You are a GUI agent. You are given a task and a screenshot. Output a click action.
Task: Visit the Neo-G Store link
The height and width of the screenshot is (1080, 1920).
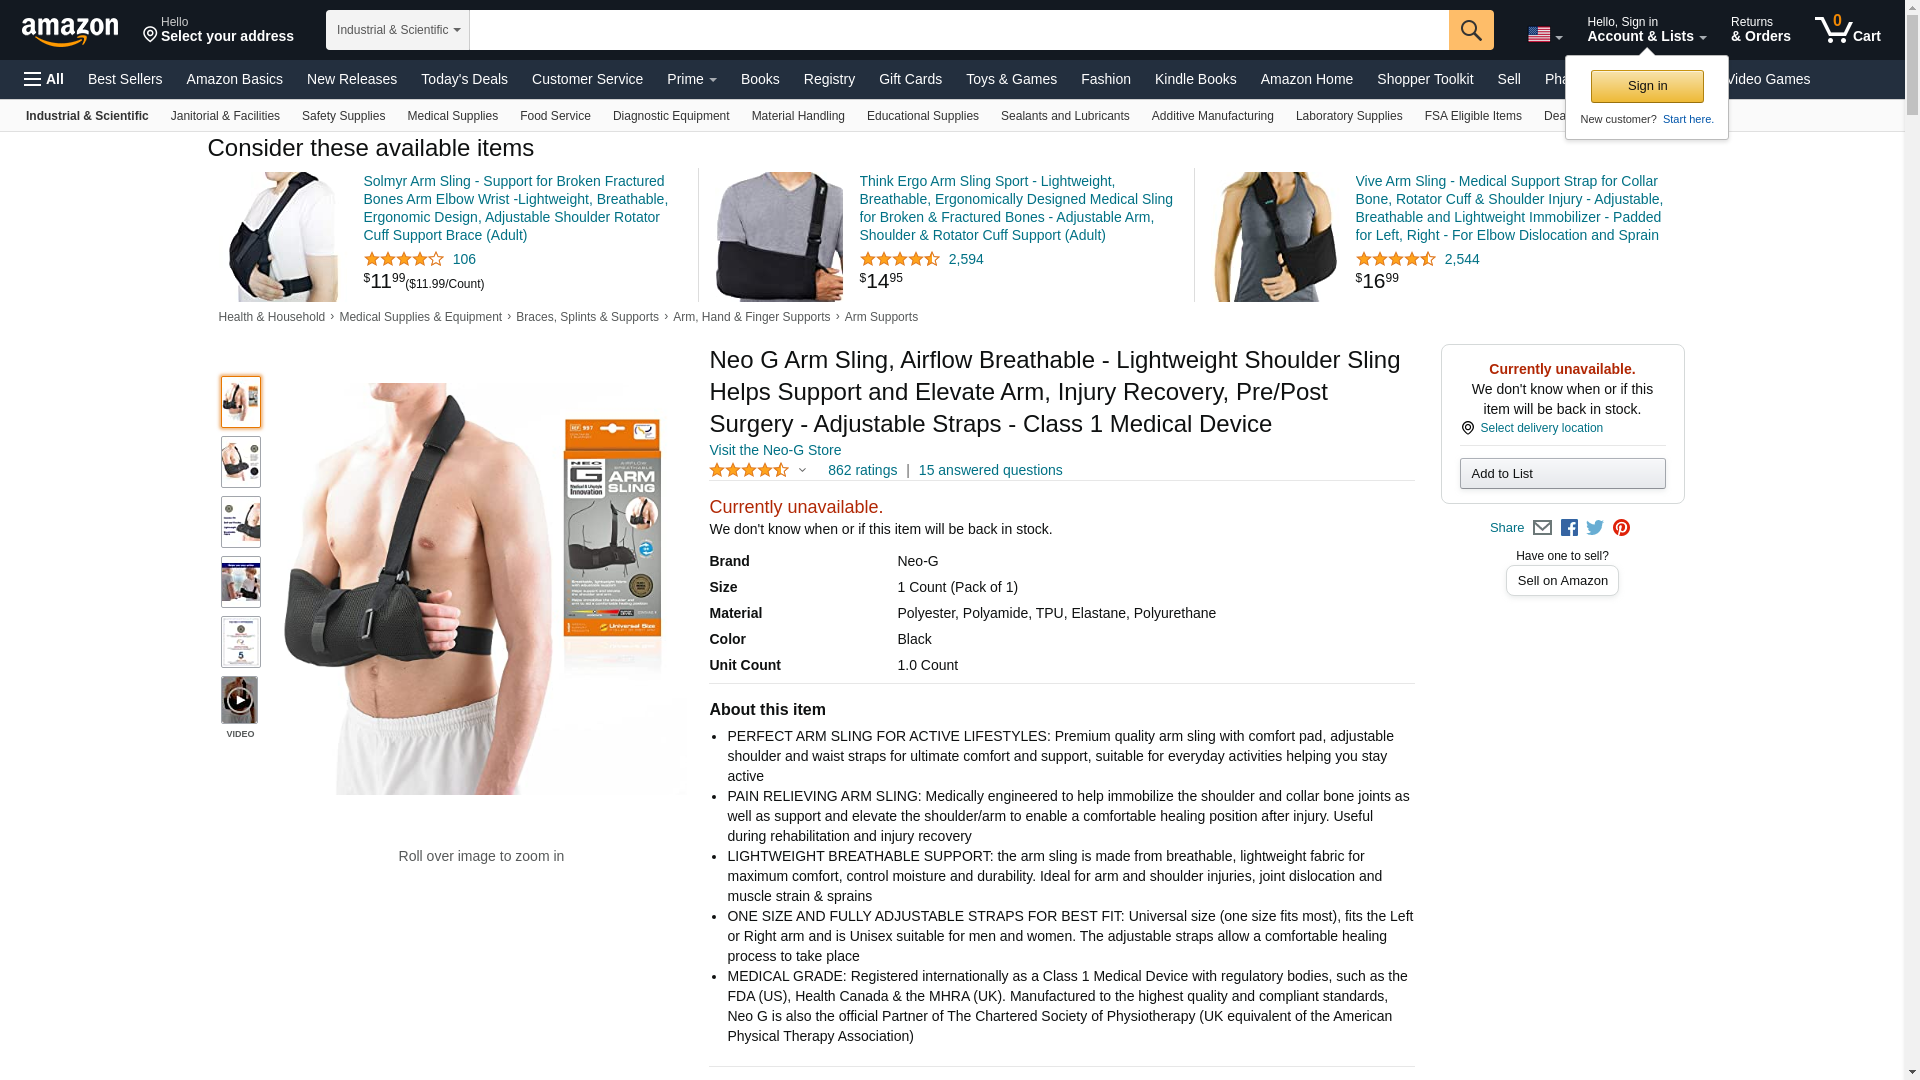coord(775,450)
